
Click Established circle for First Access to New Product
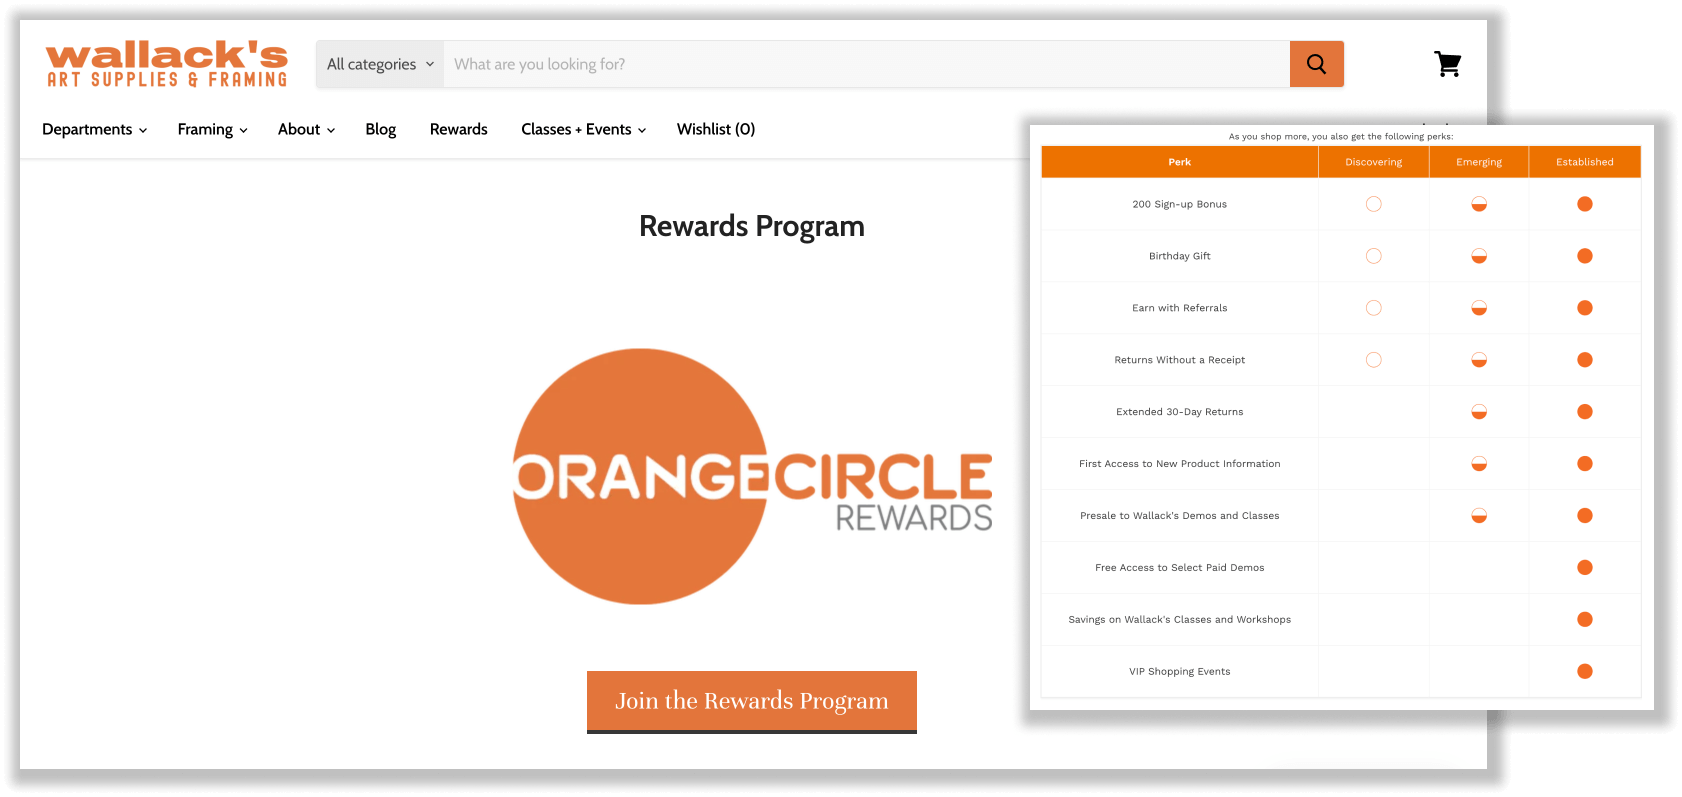[x=1585, y=464]
